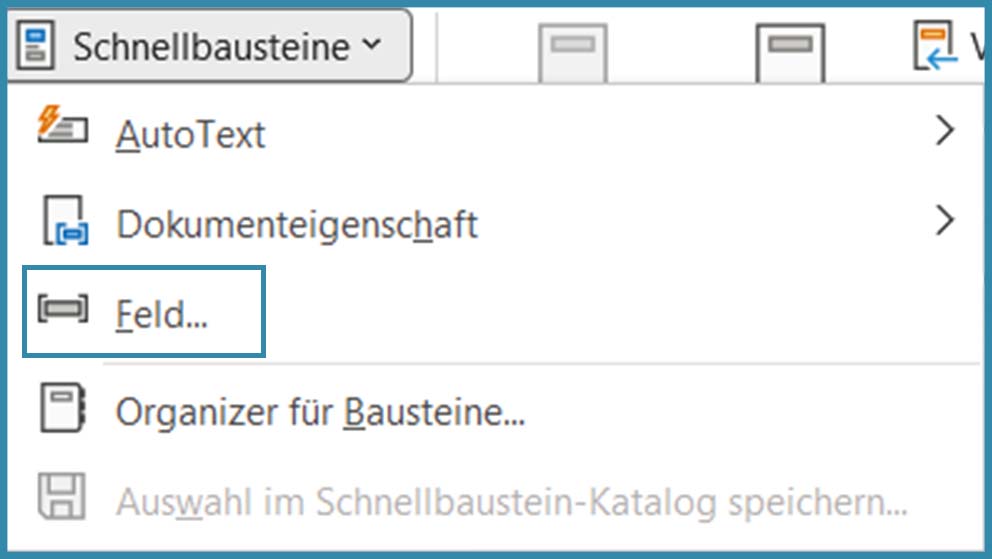Image resolution: width=992 pixels, height=559 pixels.
Task: Collapse the Schnellbausteine dropdown via its chevron
Action: point(372,46)
